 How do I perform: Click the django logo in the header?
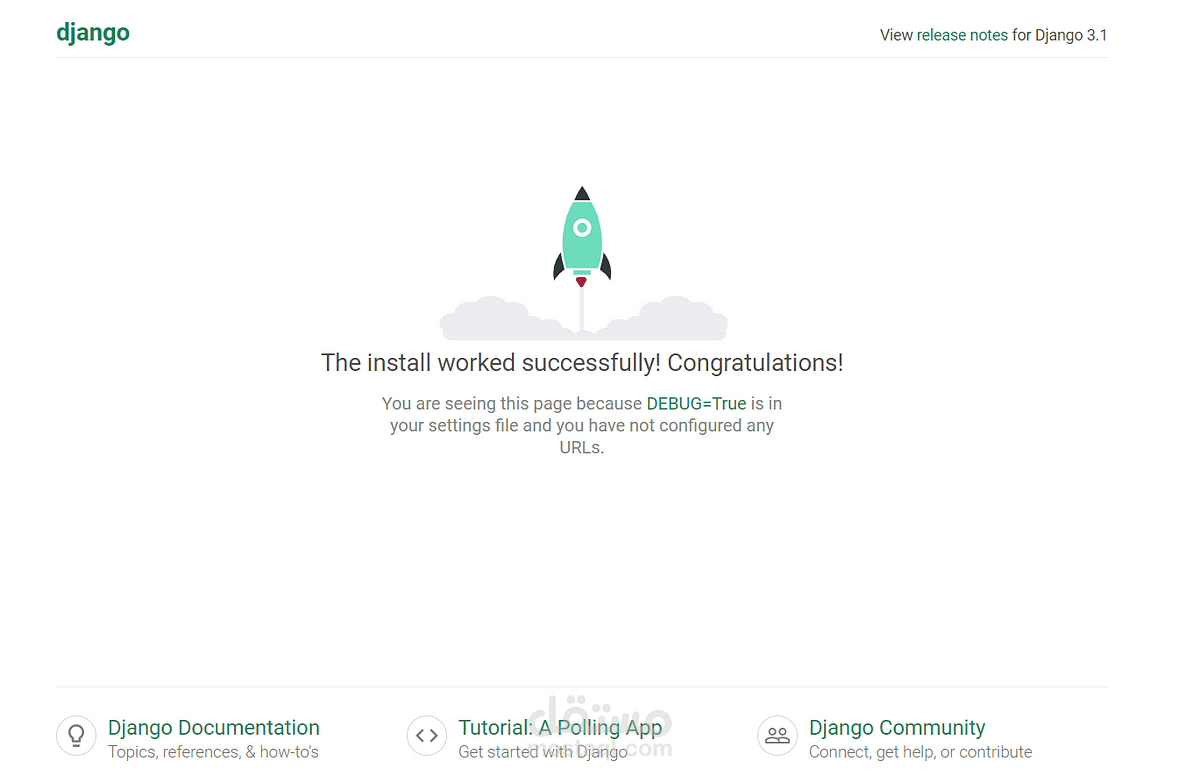93,31
